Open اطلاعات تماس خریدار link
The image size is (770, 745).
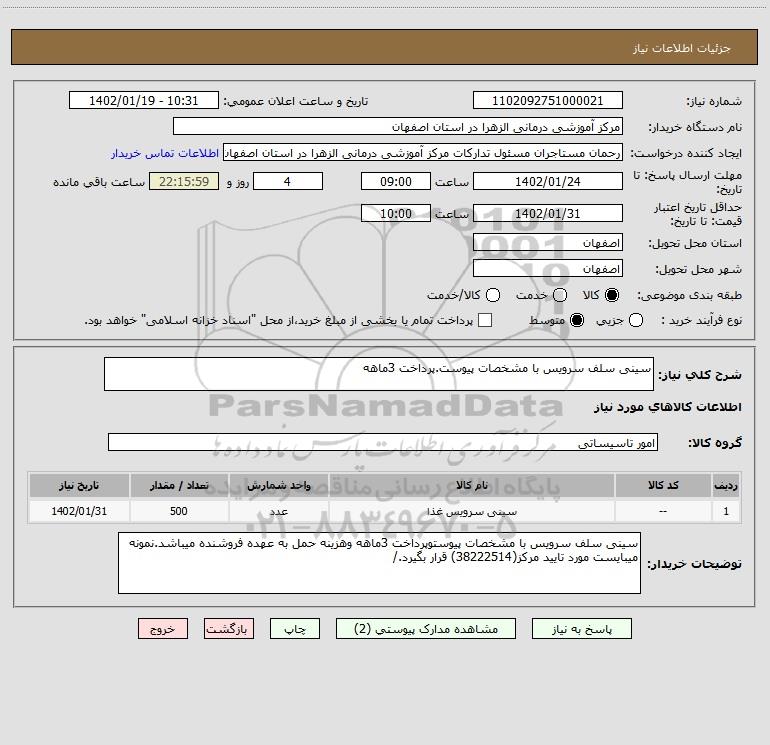(x=165, y=153)
